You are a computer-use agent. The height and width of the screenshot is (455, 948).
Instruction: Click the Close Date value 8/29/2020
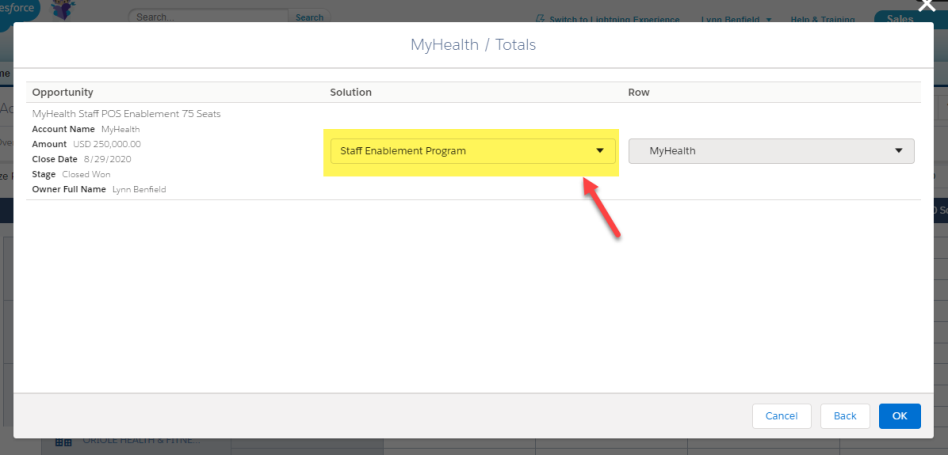pos(107,160)
